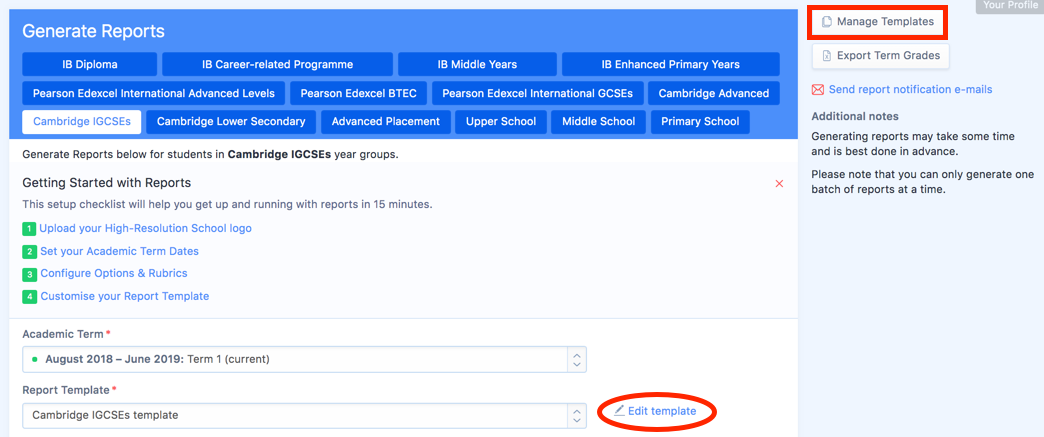Click the Report Template dropdown arrows
This screenshot has height=437, width=1044.
pyautogui.click(x=577, y=415)
